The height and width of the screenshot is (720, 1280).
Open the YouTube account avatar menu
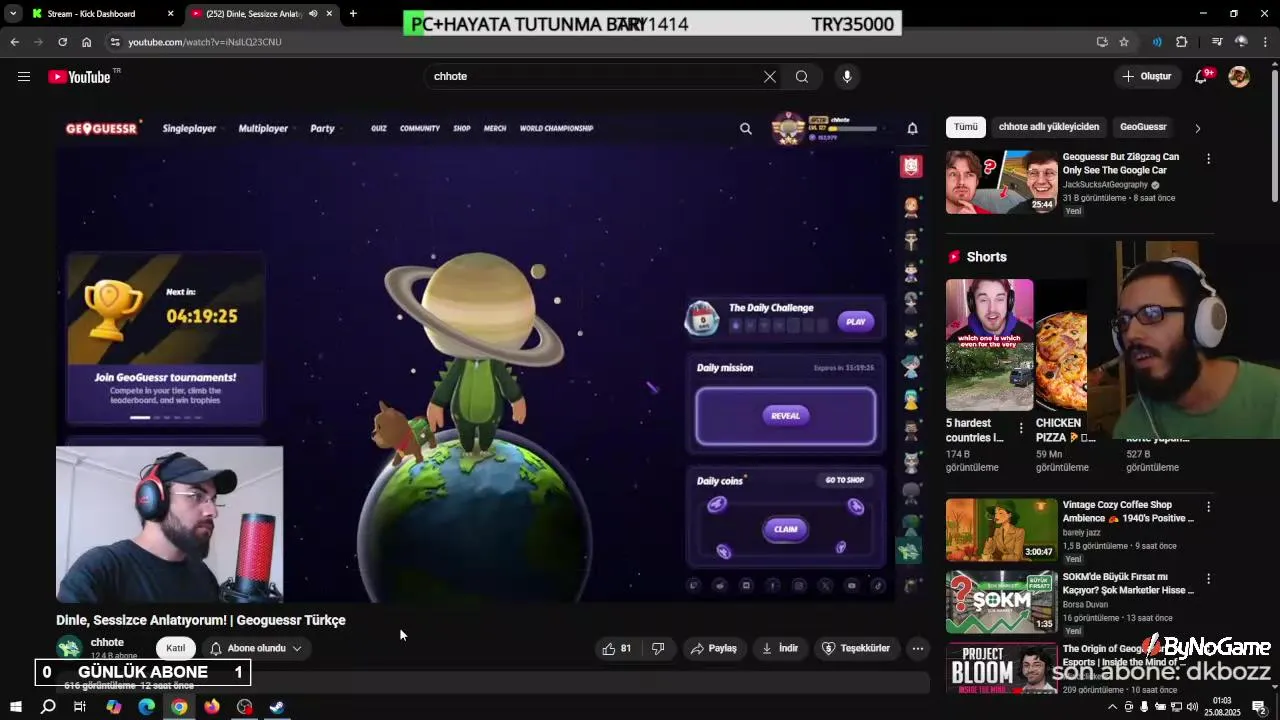pos(1239,76)
